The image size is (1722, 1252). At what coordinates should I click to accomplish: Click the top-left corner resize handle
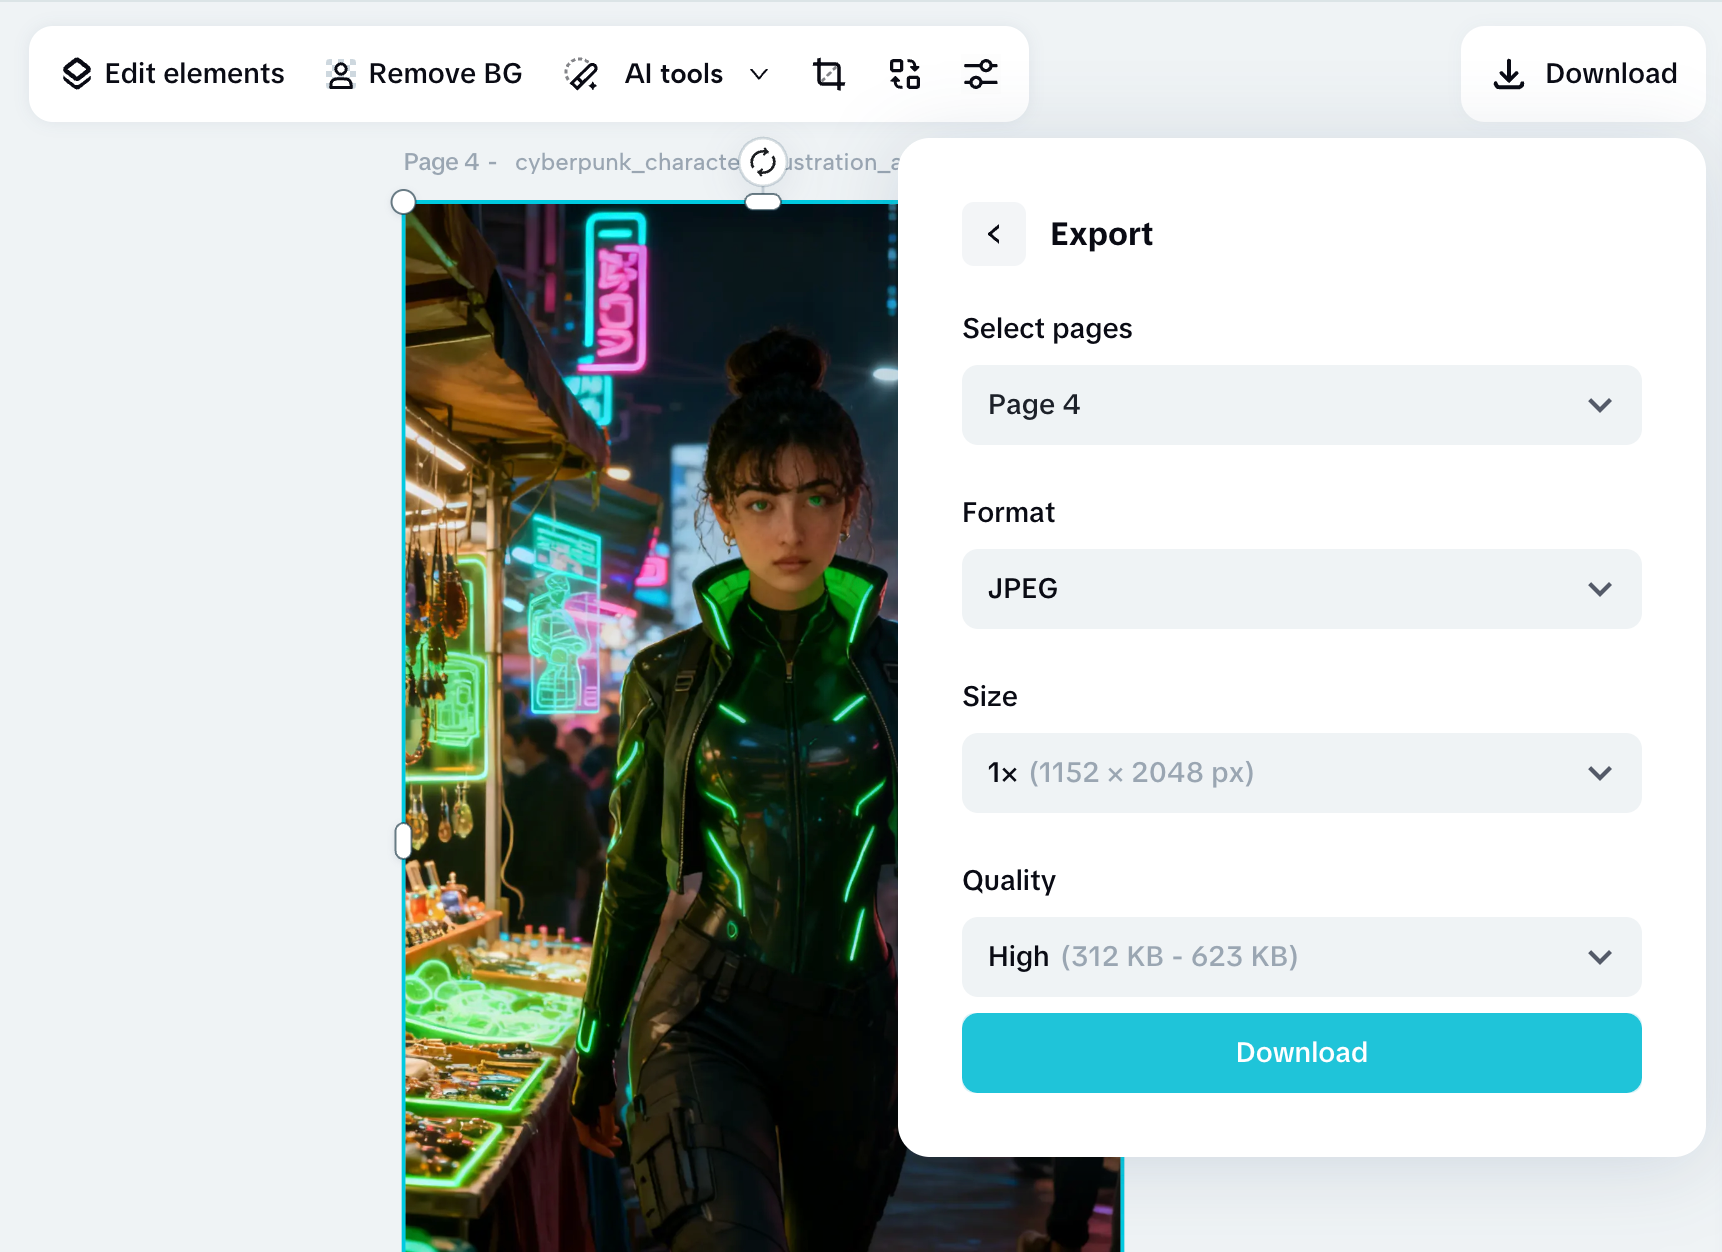403,202
